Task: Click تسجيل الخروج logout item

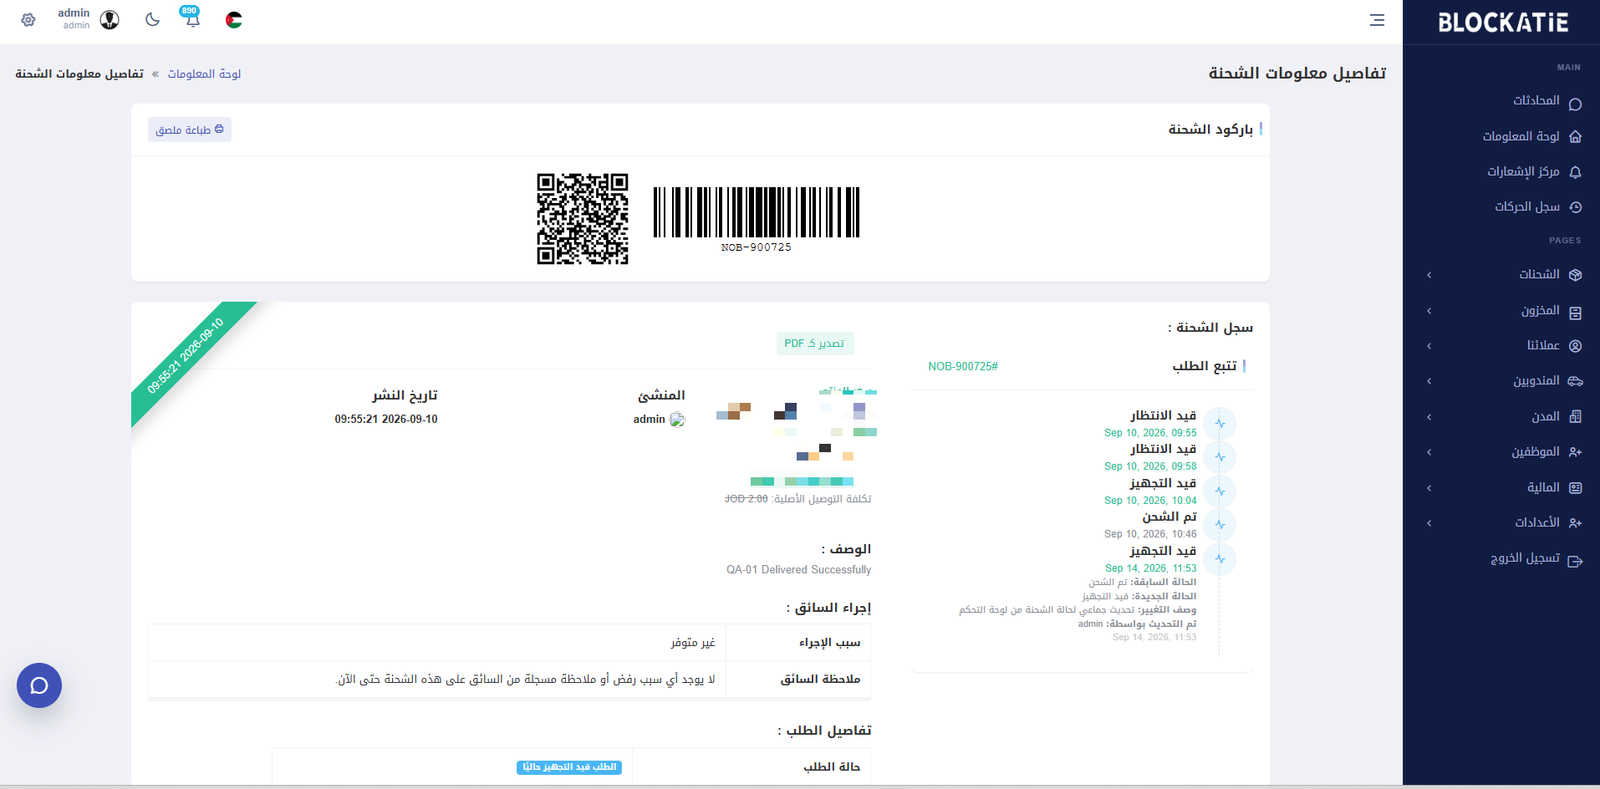Action: tap(1525, 558)
